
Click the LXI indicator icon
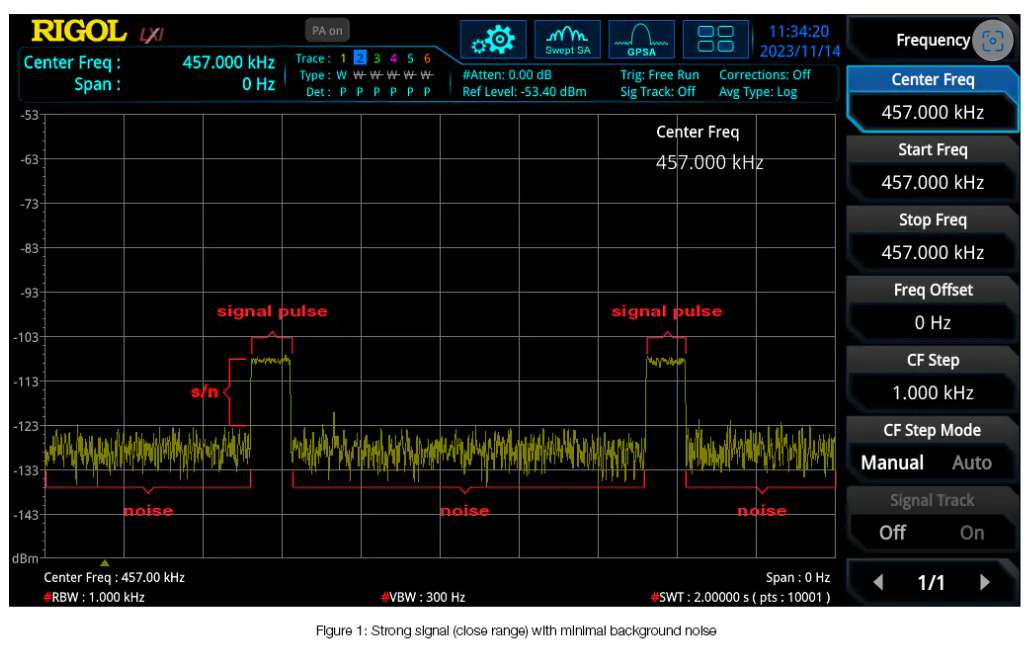click(151, 35)
